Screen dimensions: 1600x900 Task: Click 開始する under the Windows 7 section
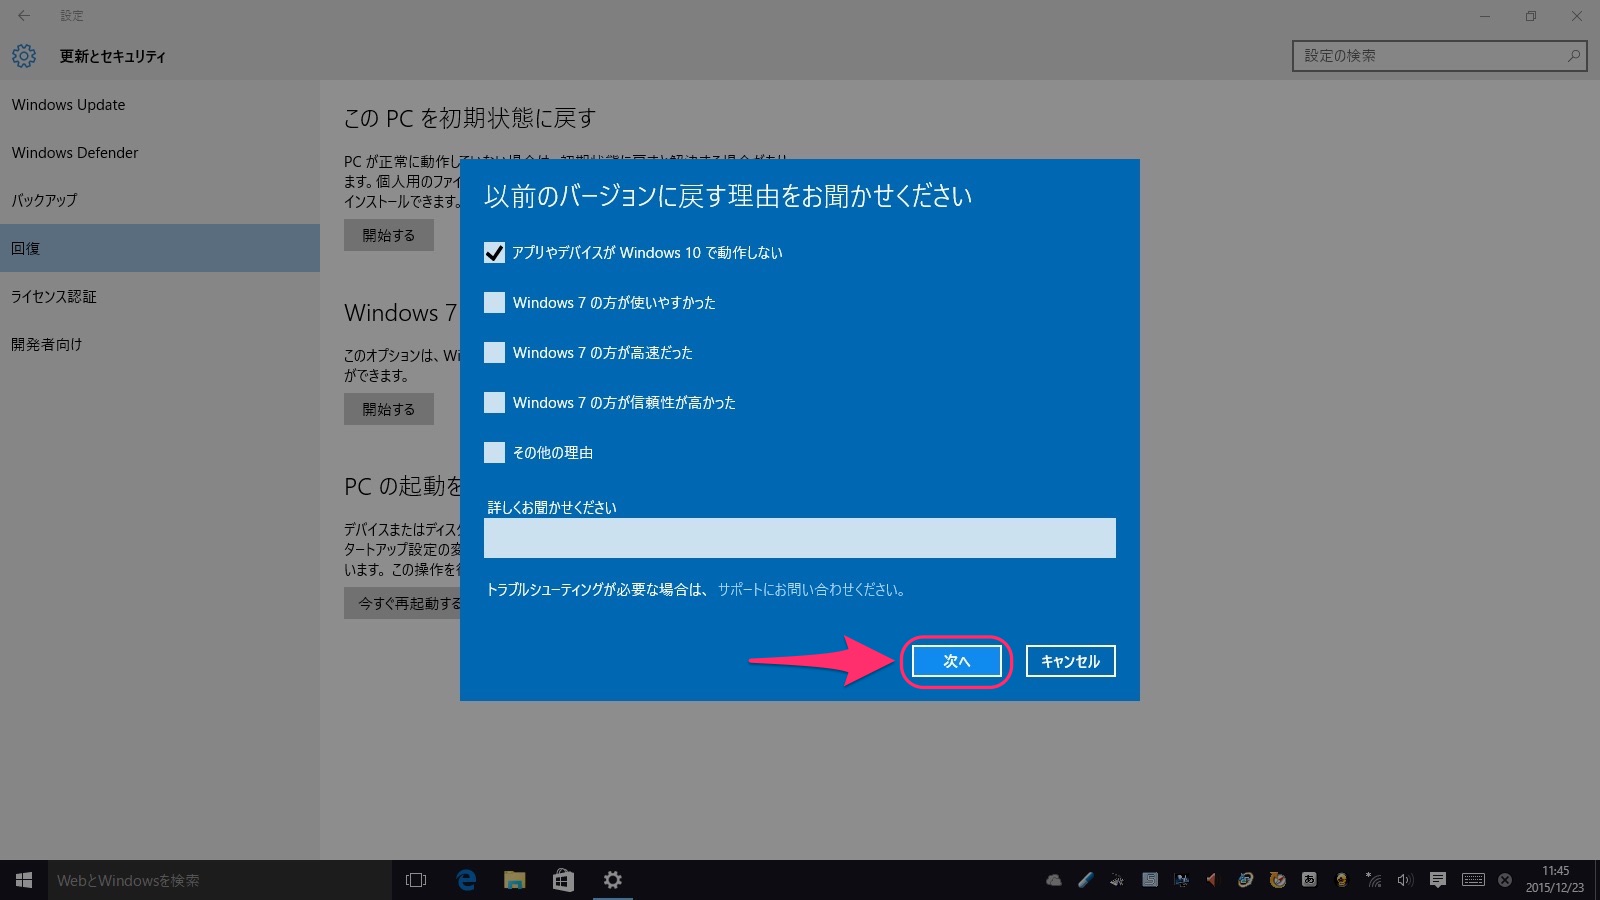tap(389, 409)
